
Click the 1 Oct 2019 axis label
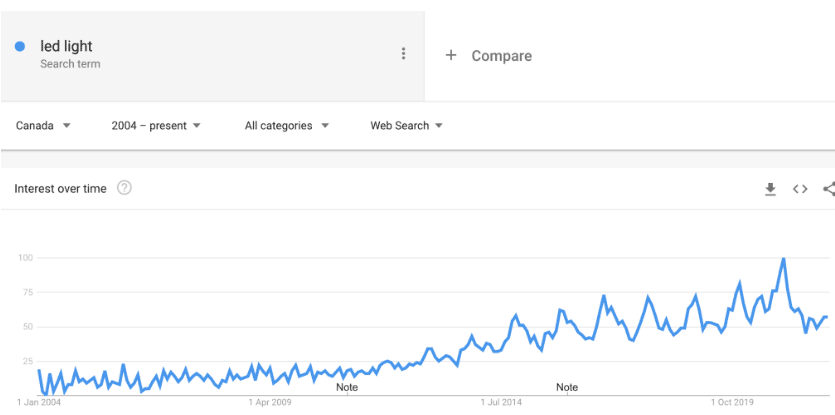click(733, 402)
